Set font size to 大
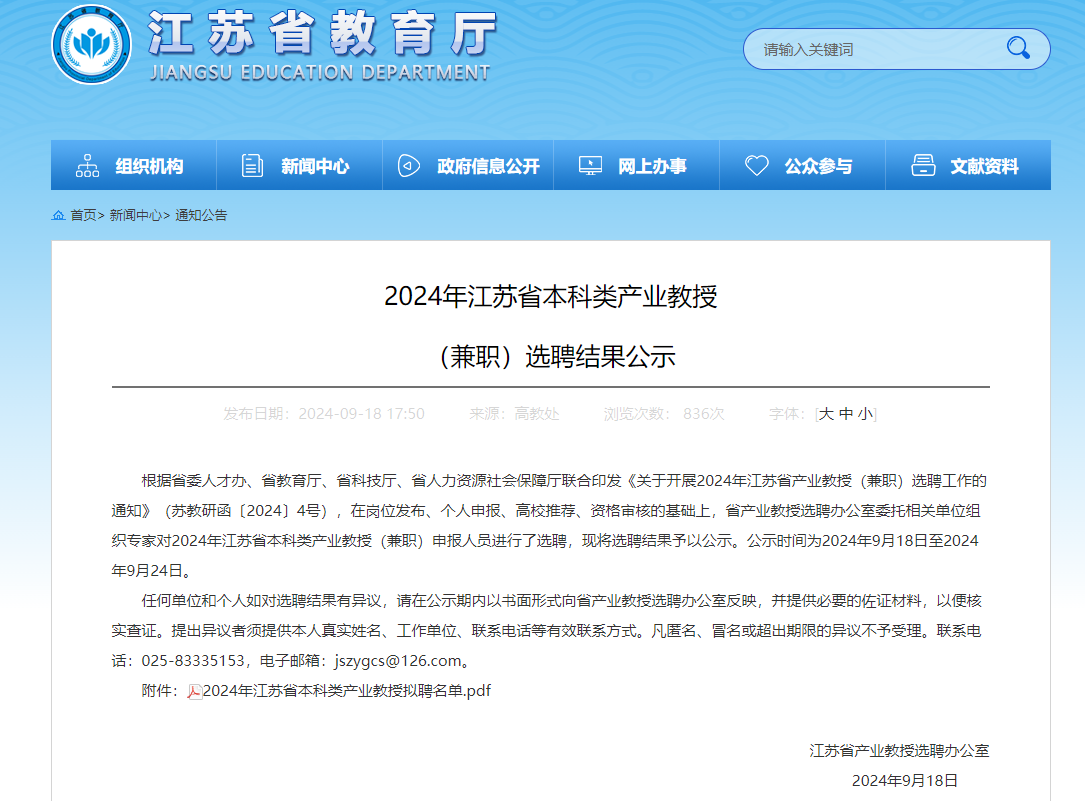This screenshot has width=1085, height=801. (827, 414)
